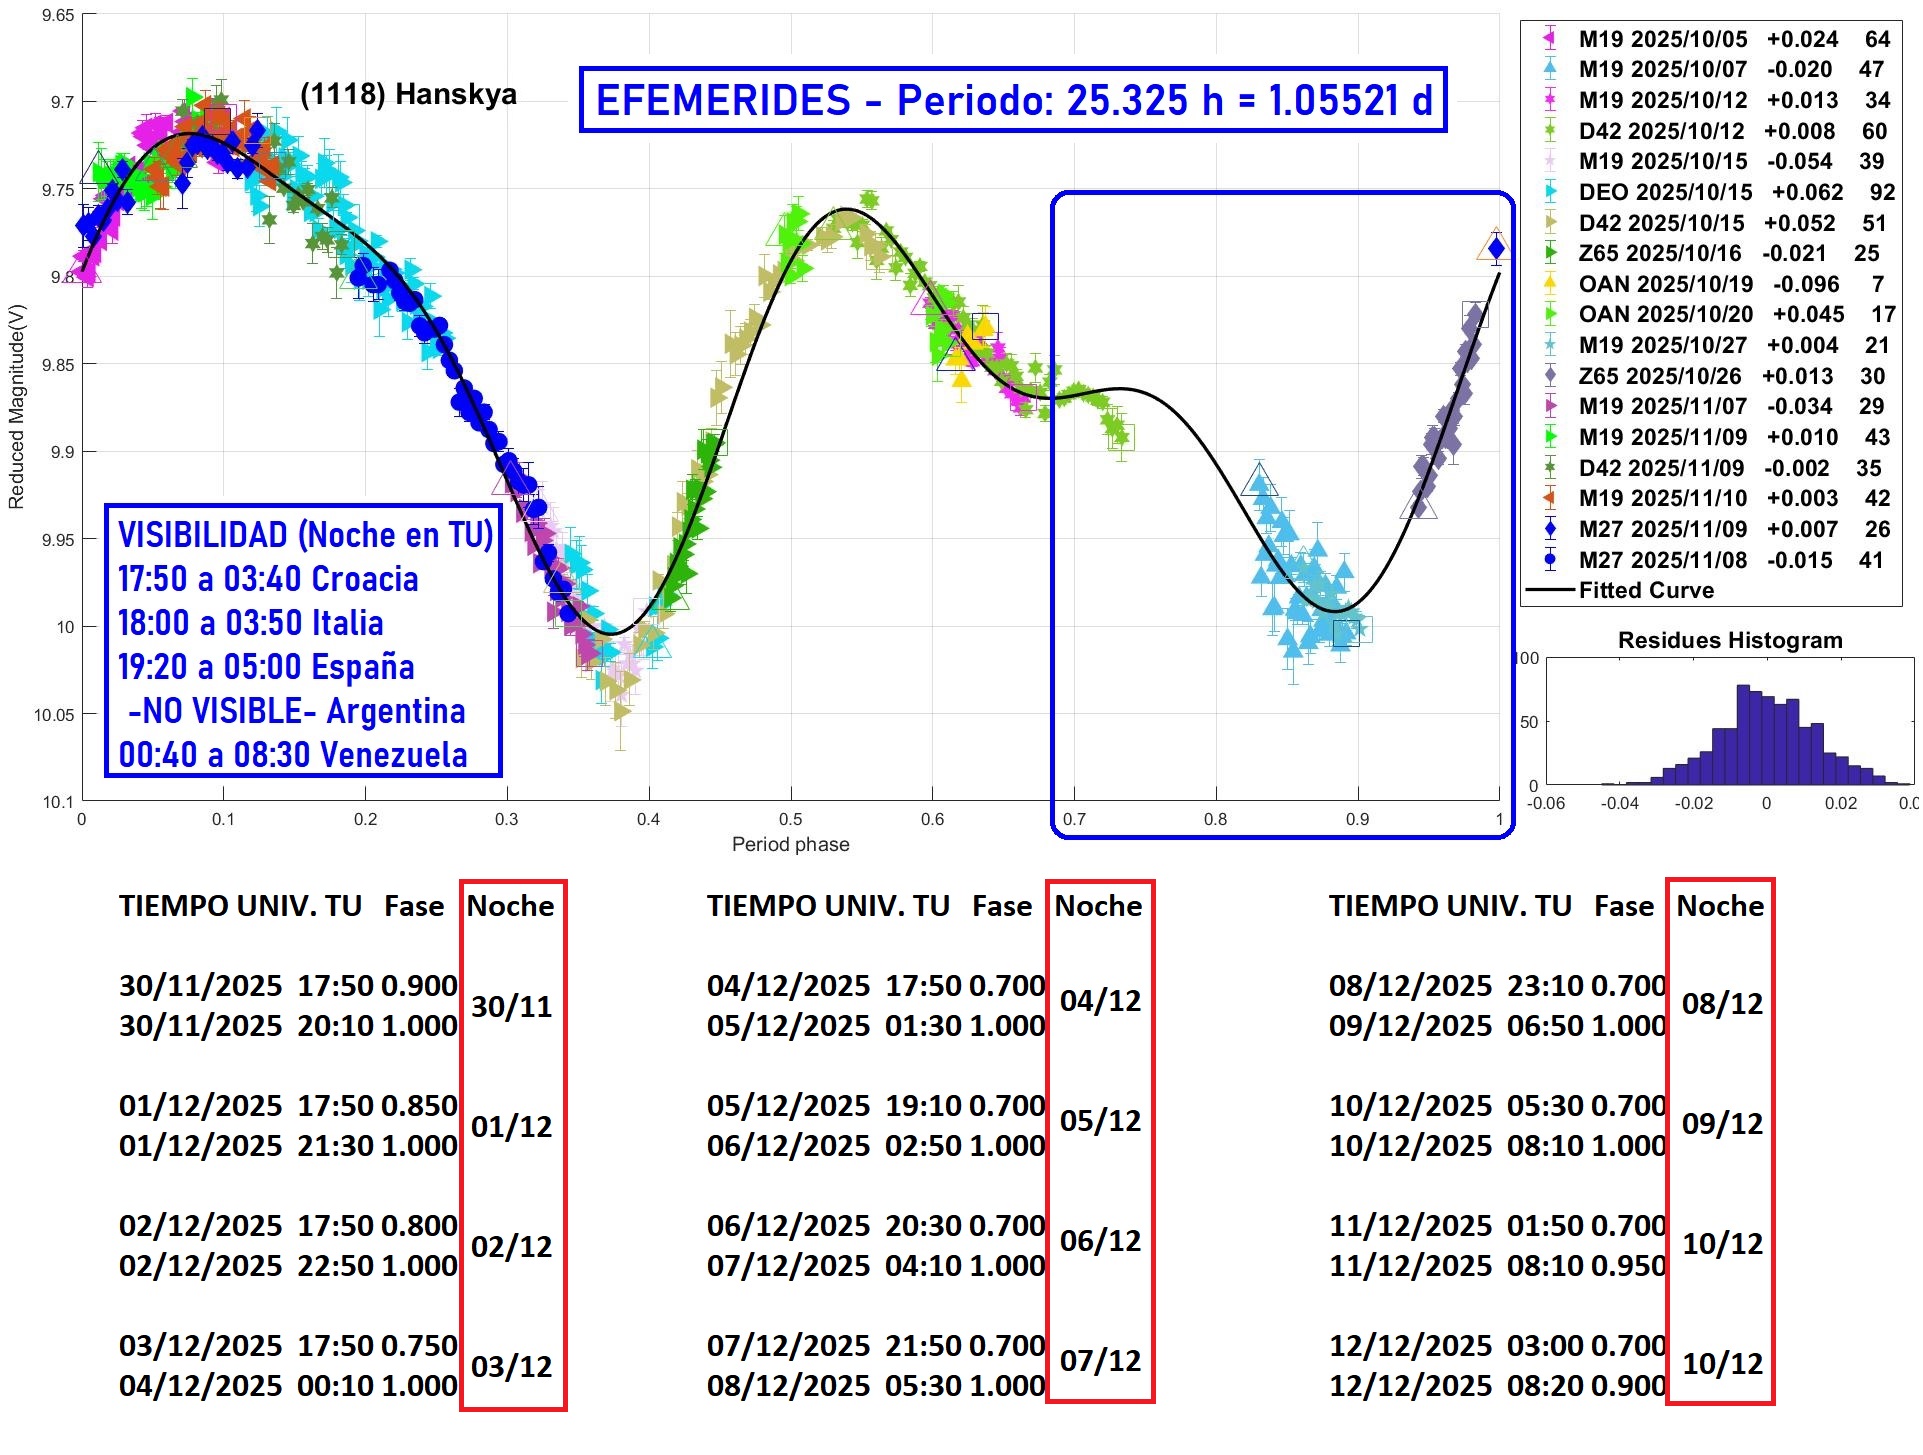Click the EFEMERIDES Periodo title box
The image size is (1923, 1455).
point(1012,100)
